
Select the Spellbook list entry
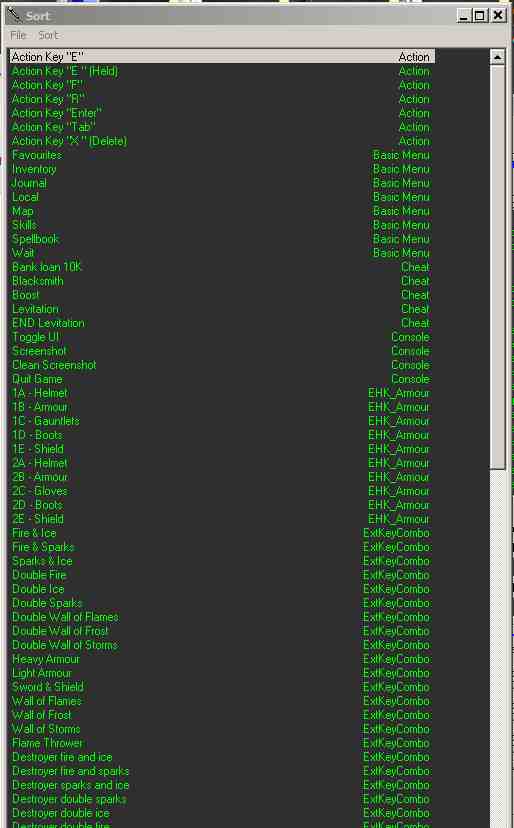[x=221, y=239]
